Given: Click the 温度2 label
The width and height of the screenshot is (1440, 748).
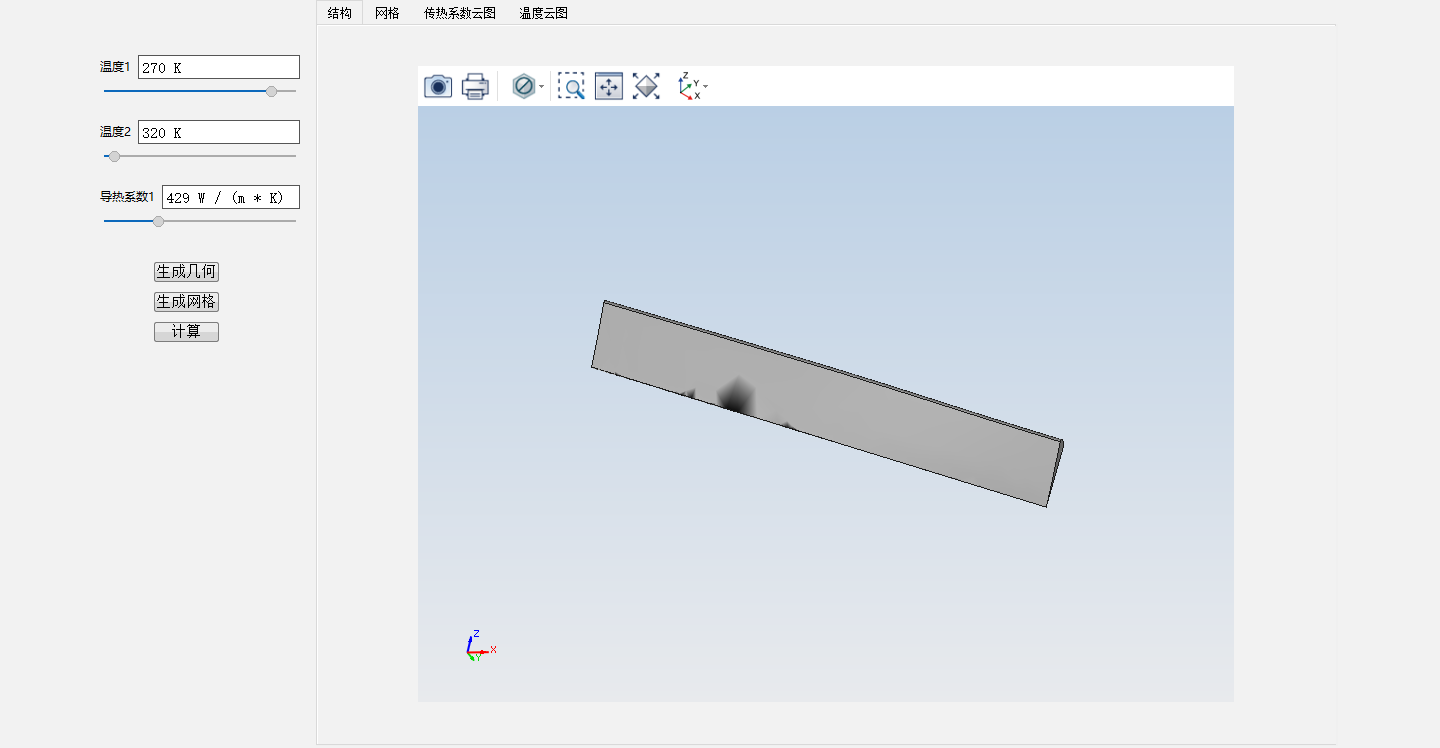Looking at the screenshot, I should [x=115, y=132].
